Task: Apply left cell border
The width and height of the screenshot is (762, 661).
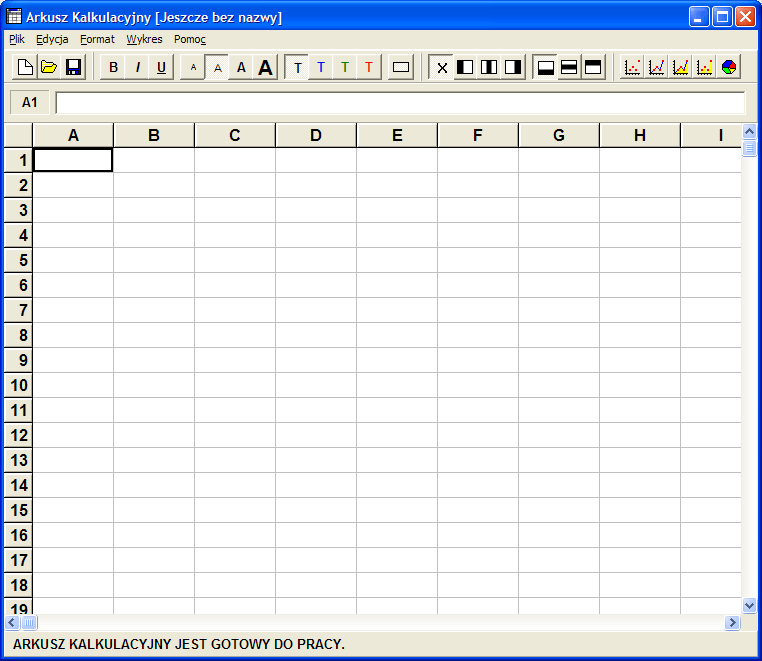Action: (465, 67)
